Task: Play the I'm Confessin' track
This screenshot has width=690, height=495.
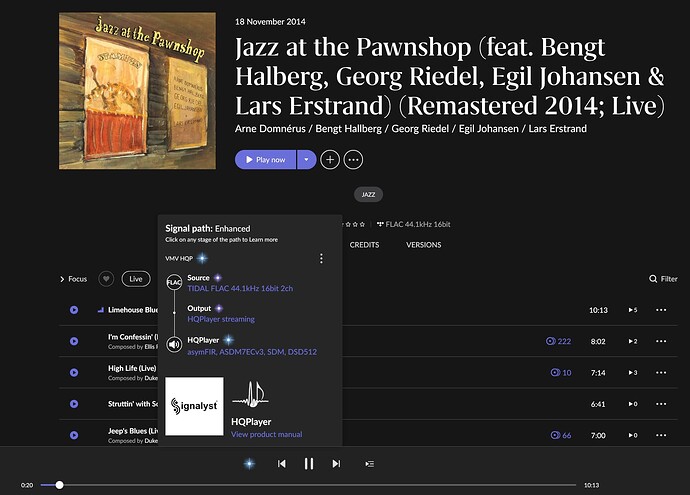Action: coord(74,341)
